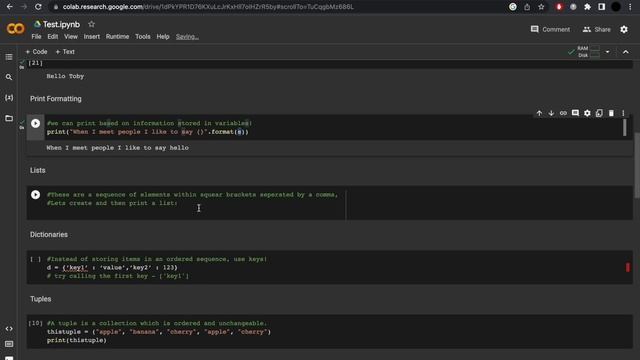Star the Test.ipynb notebook
This screenshot has height=360, width=640.
[91, 24]
